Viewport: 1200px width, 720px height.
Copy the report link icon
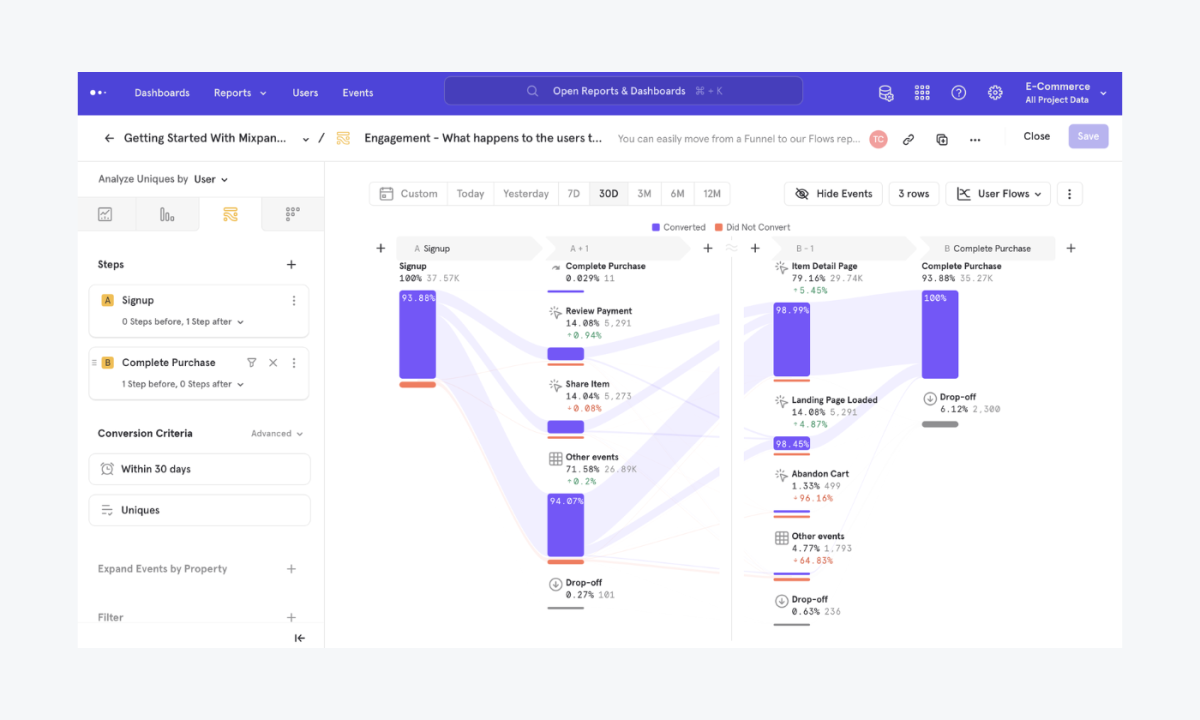[908, 140]
